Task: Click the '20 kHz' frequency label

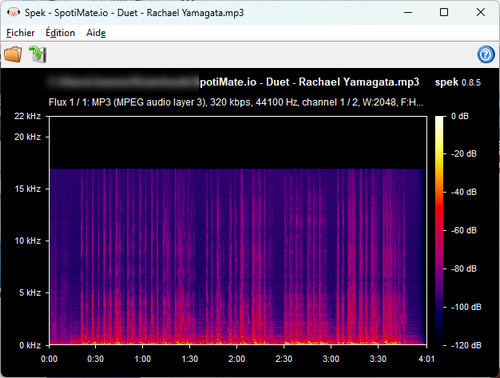Action: (x=27, y=137)
